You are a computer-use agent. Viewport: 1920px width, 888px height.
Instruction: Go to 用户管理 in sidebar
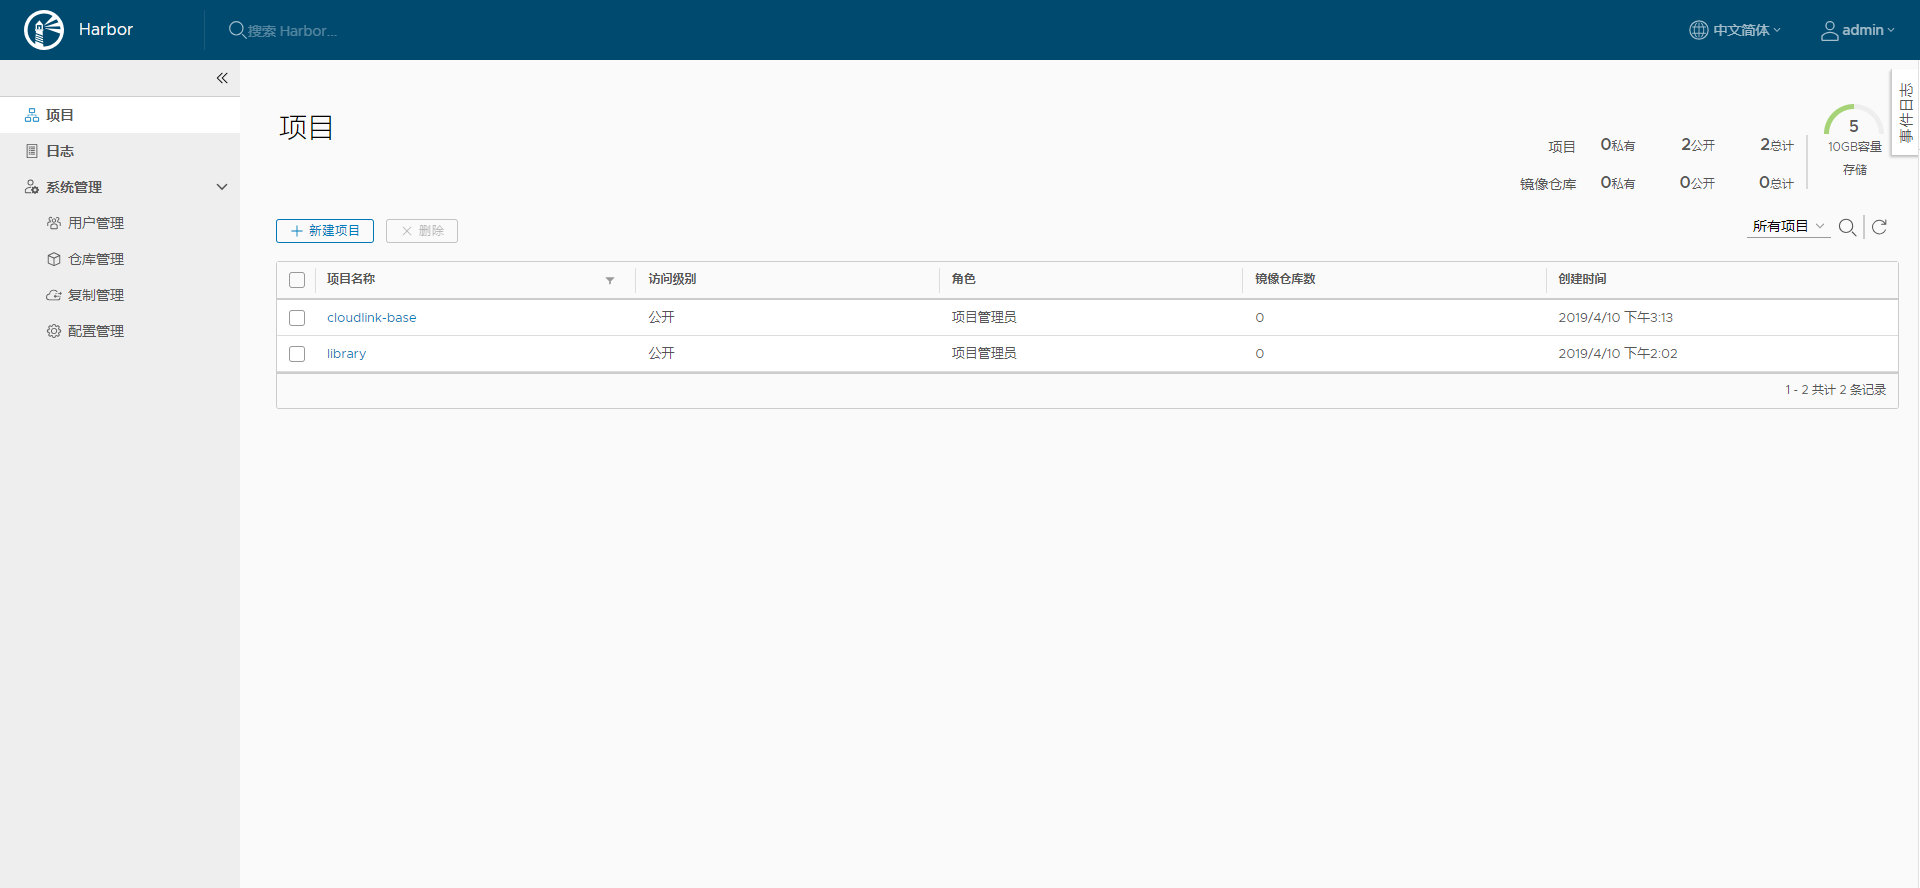[96, 223]
